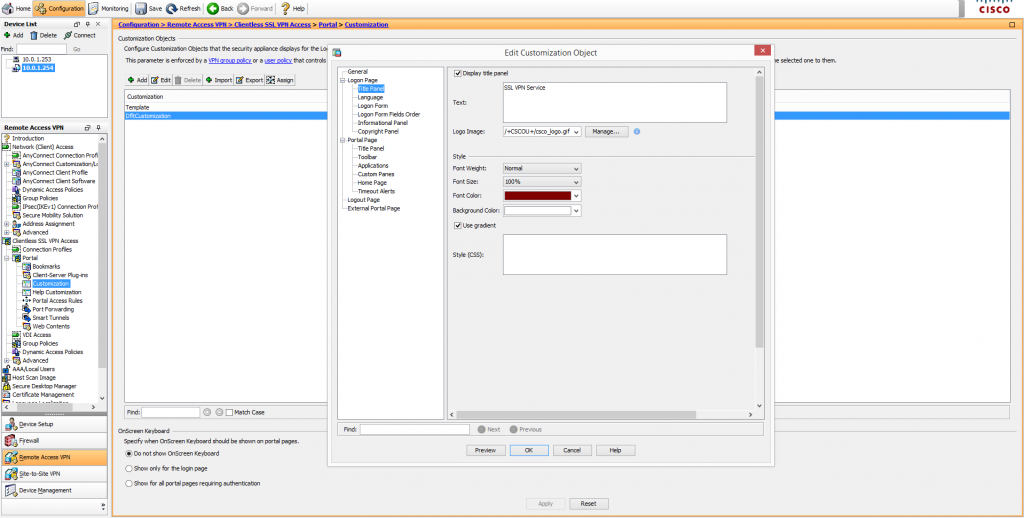Connect to a device in Device List
Image resolution: width=1024 pixels, height=518 pixels.
tap(80, 35)
